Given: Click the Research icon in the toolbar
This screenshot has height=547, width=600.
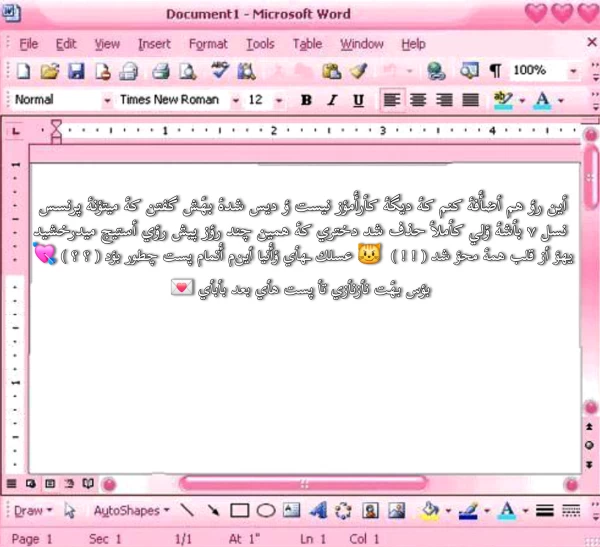Looking at the screenshot, I should (x=246, y=72).
